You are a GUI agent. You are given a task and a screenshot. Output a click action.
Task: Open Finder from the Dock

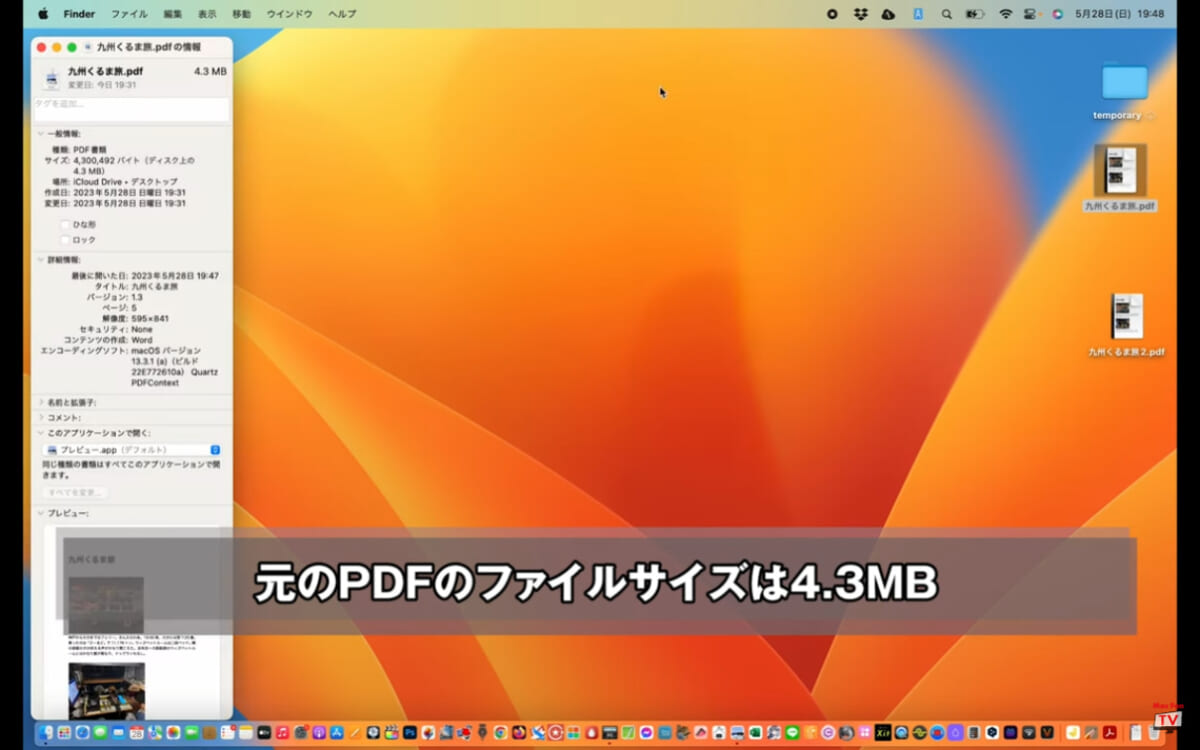(46, 733)
